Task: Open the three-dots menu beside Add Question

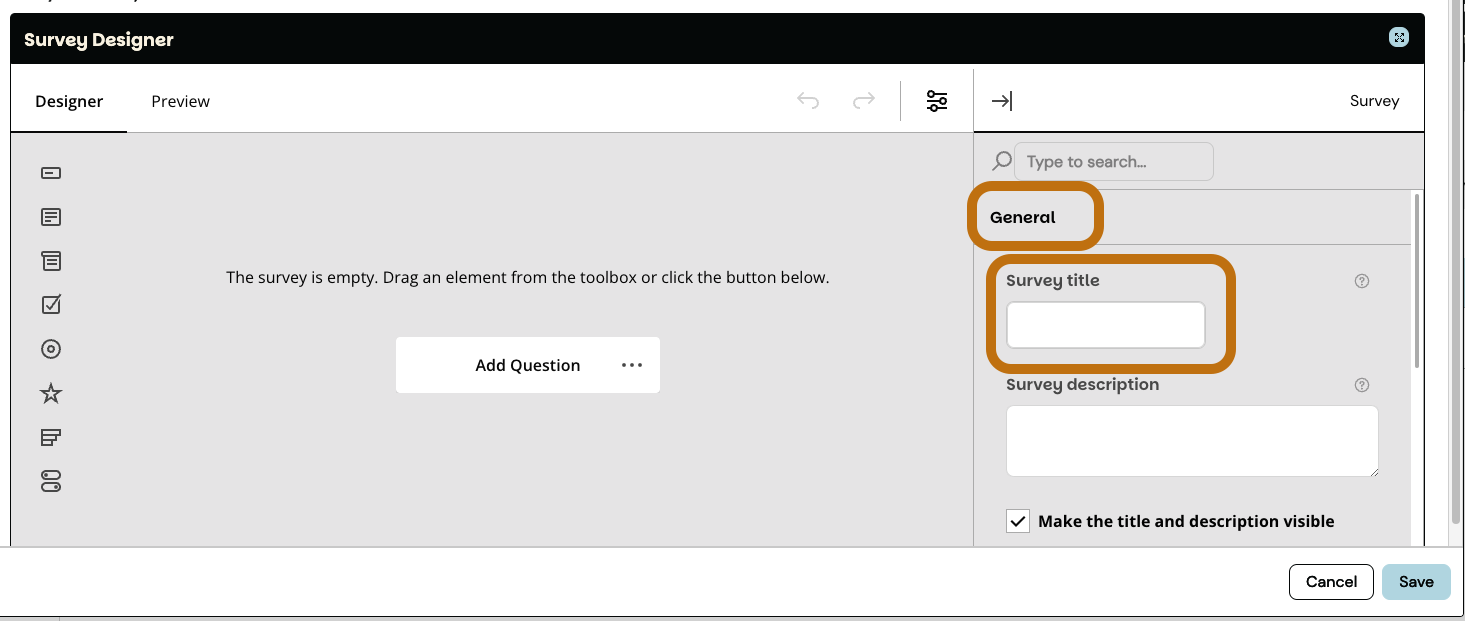Action: click(x=632, y=365)
